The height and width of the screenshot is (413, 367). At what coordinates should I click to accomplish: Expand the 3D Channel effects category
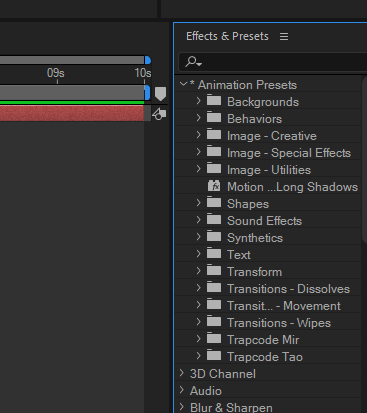click(x=182, y=373)
